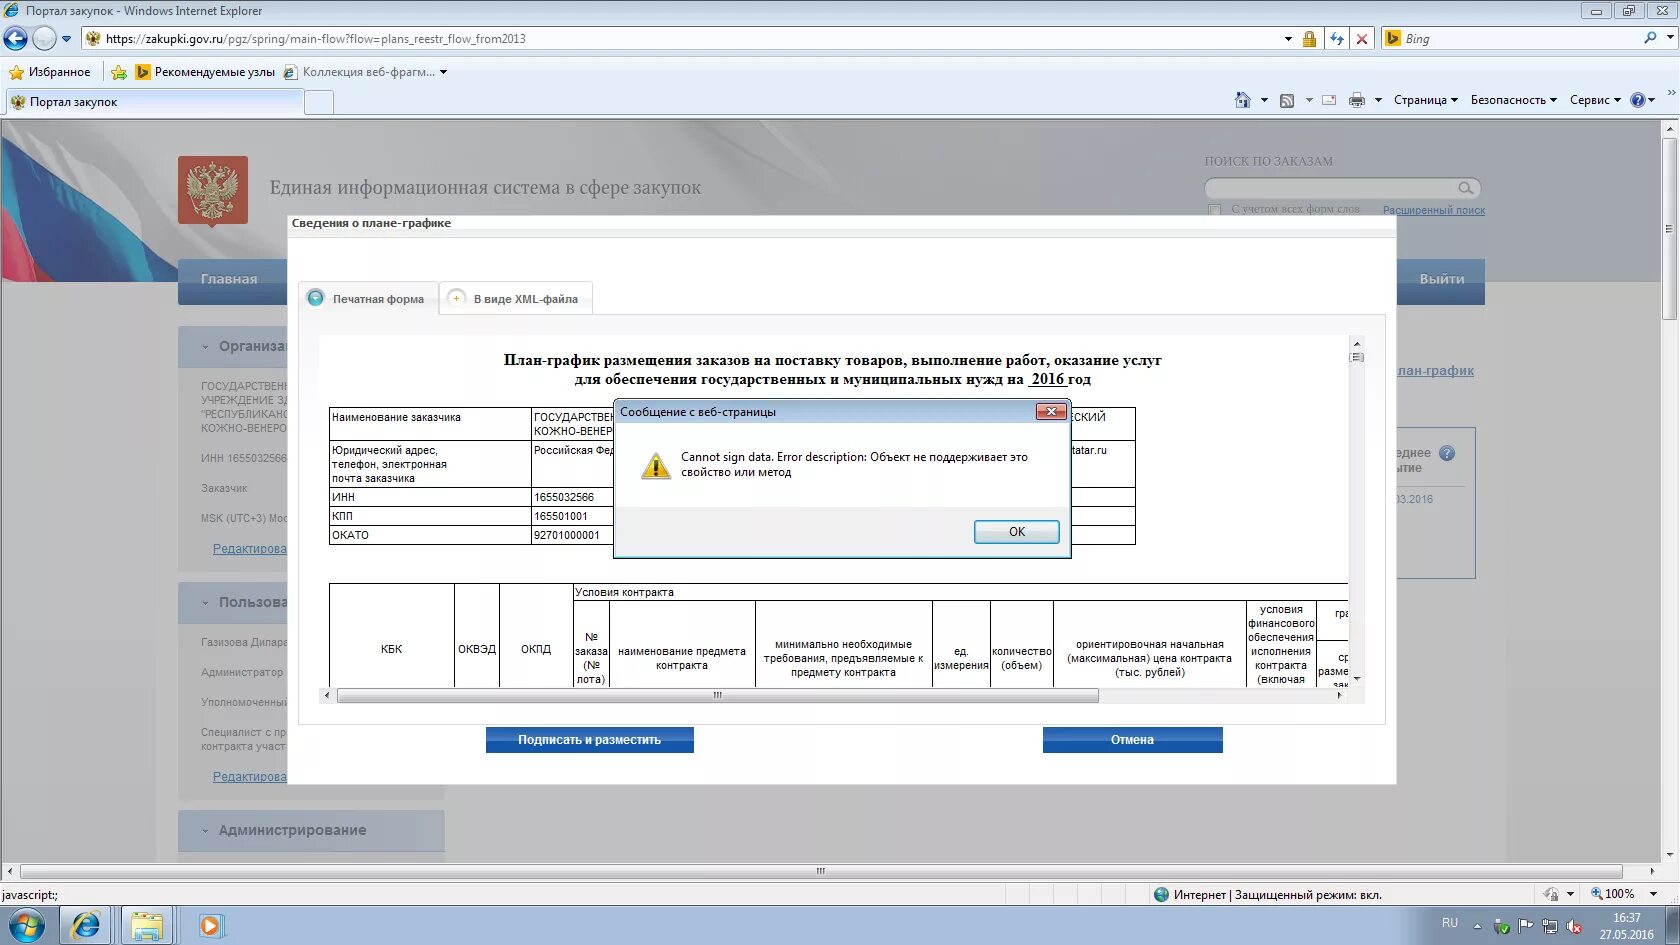1680x945 pixels.
Task: Show hidden system tray icons
Action: point(1477,926)
